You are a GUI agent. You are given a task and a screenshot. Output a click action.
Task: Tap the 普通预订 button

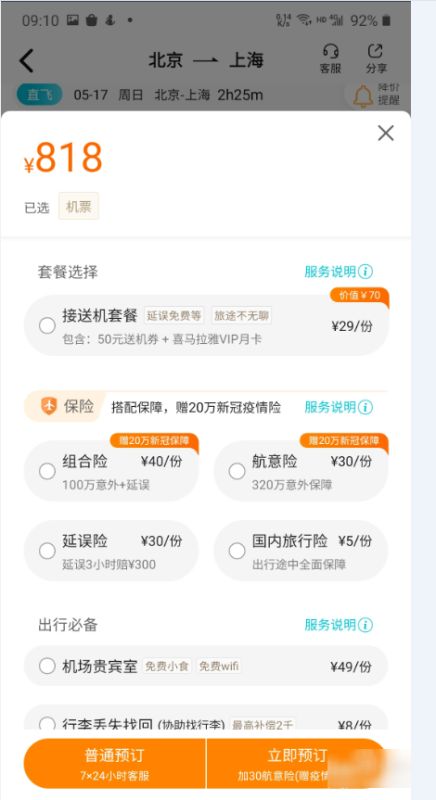coord(114,763)
